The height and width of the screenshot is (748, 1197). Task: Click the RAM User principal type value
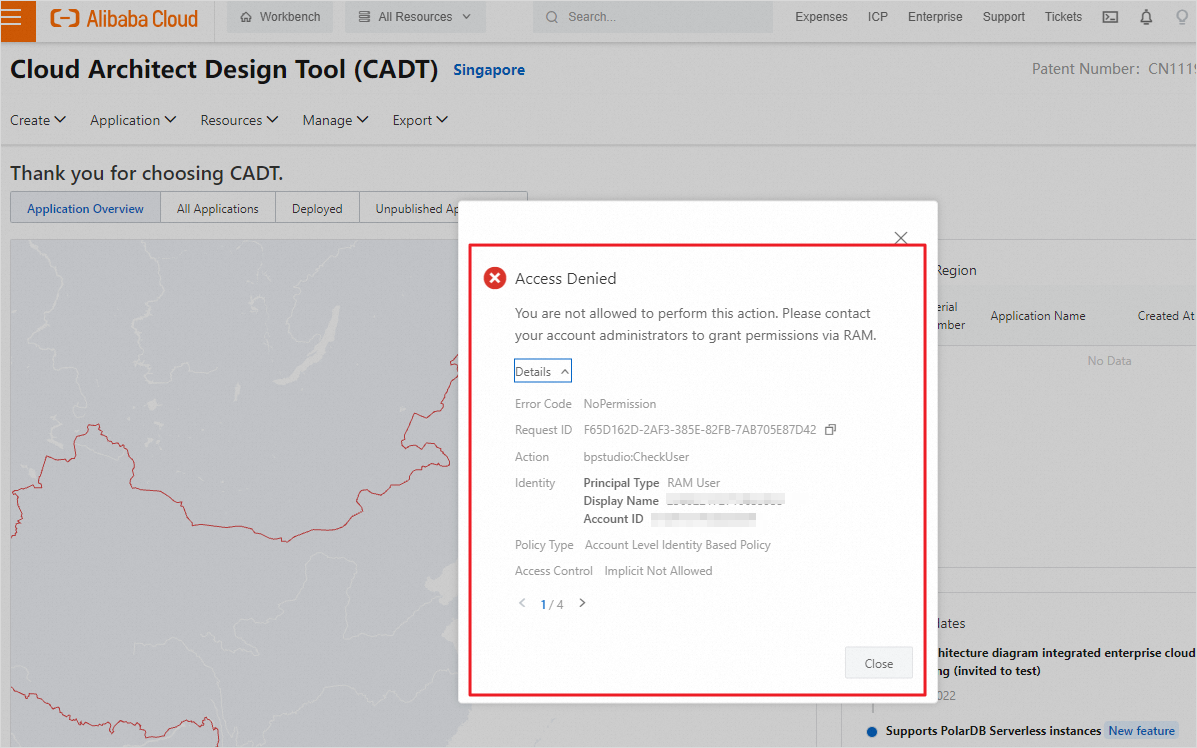tap(693, 482)
